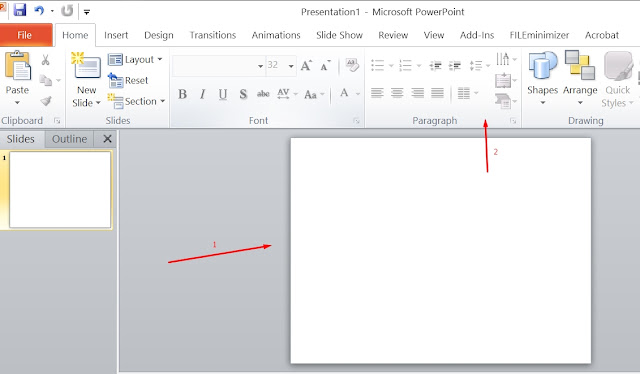Viewport: 640px width, 374px height.
Task: Click the Align Text icon
Action: [503, 80]
